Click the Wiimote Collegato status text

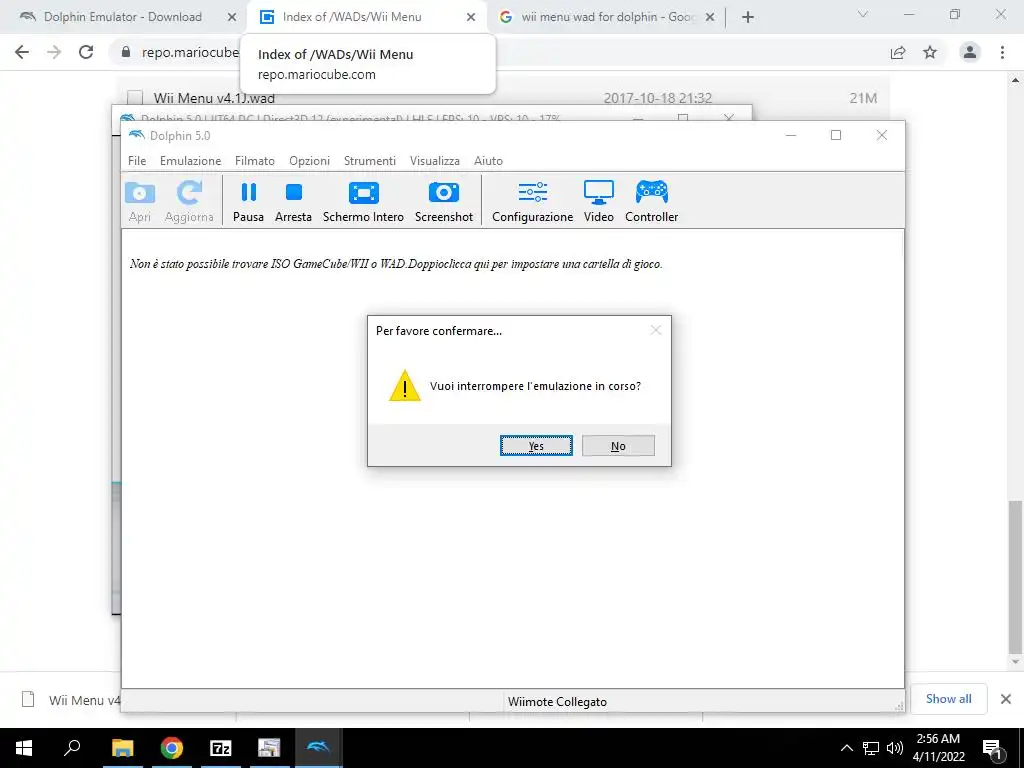tap(557, 701)
